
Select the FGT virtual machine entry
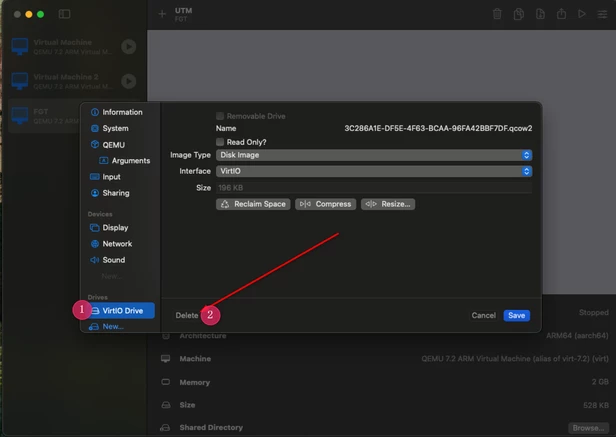tap(44, 116)
